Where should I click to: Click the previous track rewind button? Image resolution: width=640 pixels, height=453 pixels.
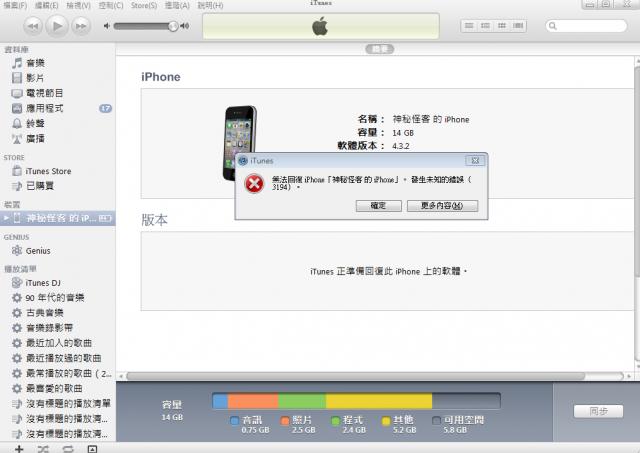(33, 26)
